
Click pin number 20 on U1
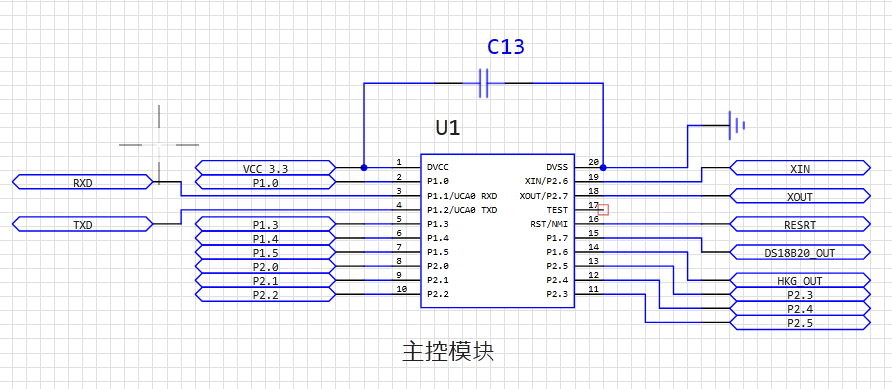(x=594, y=163)
